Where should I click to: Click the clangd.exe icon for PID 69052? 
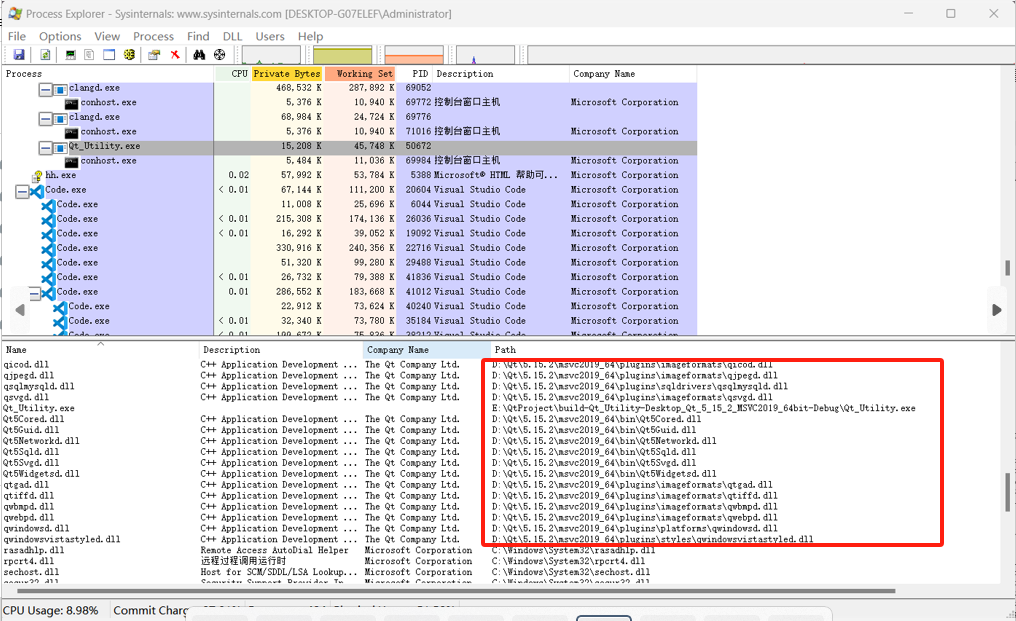[60, 89]
